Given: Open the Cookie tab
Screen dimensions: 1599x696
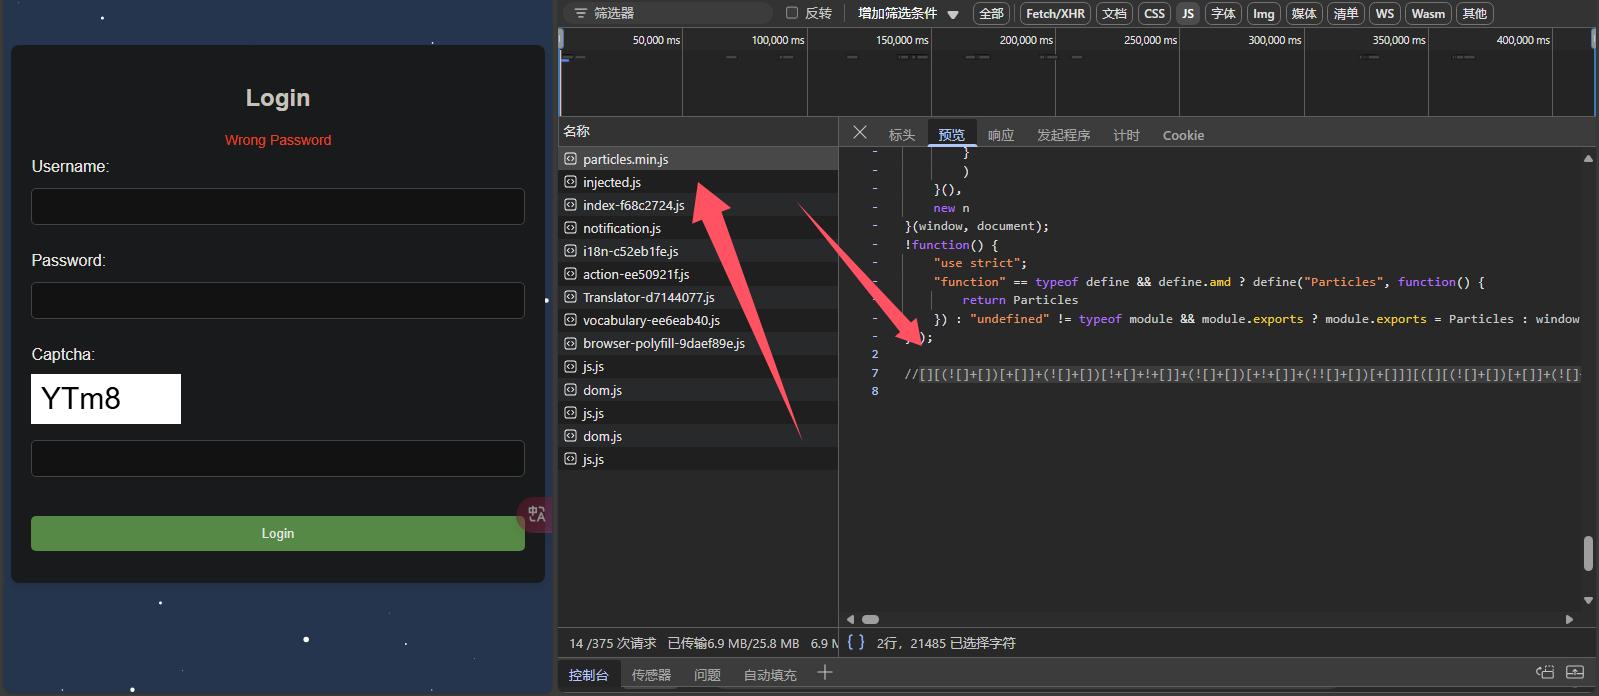Looking at the screenshot, I should coord(1183,135).
